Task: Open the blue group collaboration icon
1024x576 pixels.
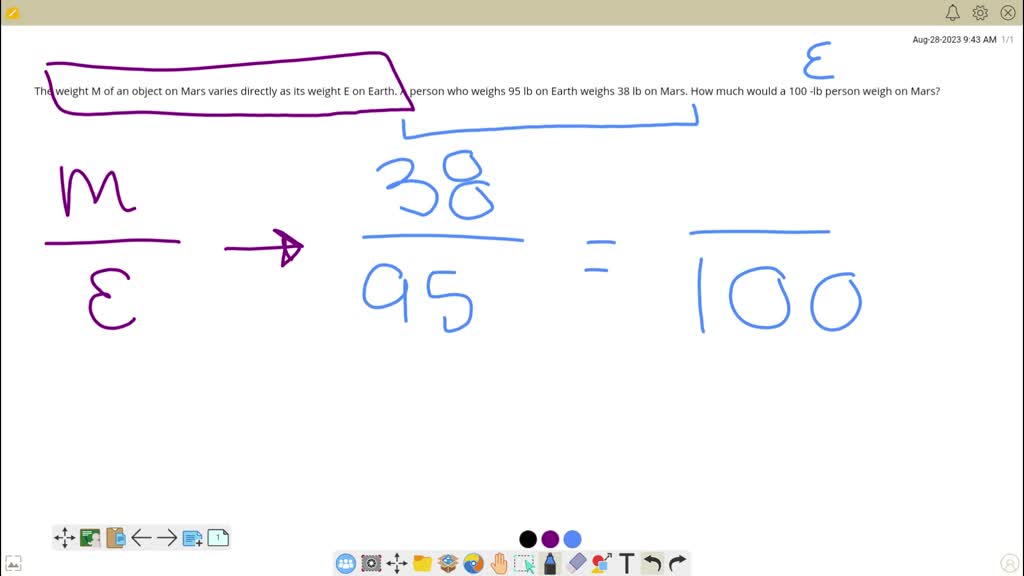Action: pos(345,563)
